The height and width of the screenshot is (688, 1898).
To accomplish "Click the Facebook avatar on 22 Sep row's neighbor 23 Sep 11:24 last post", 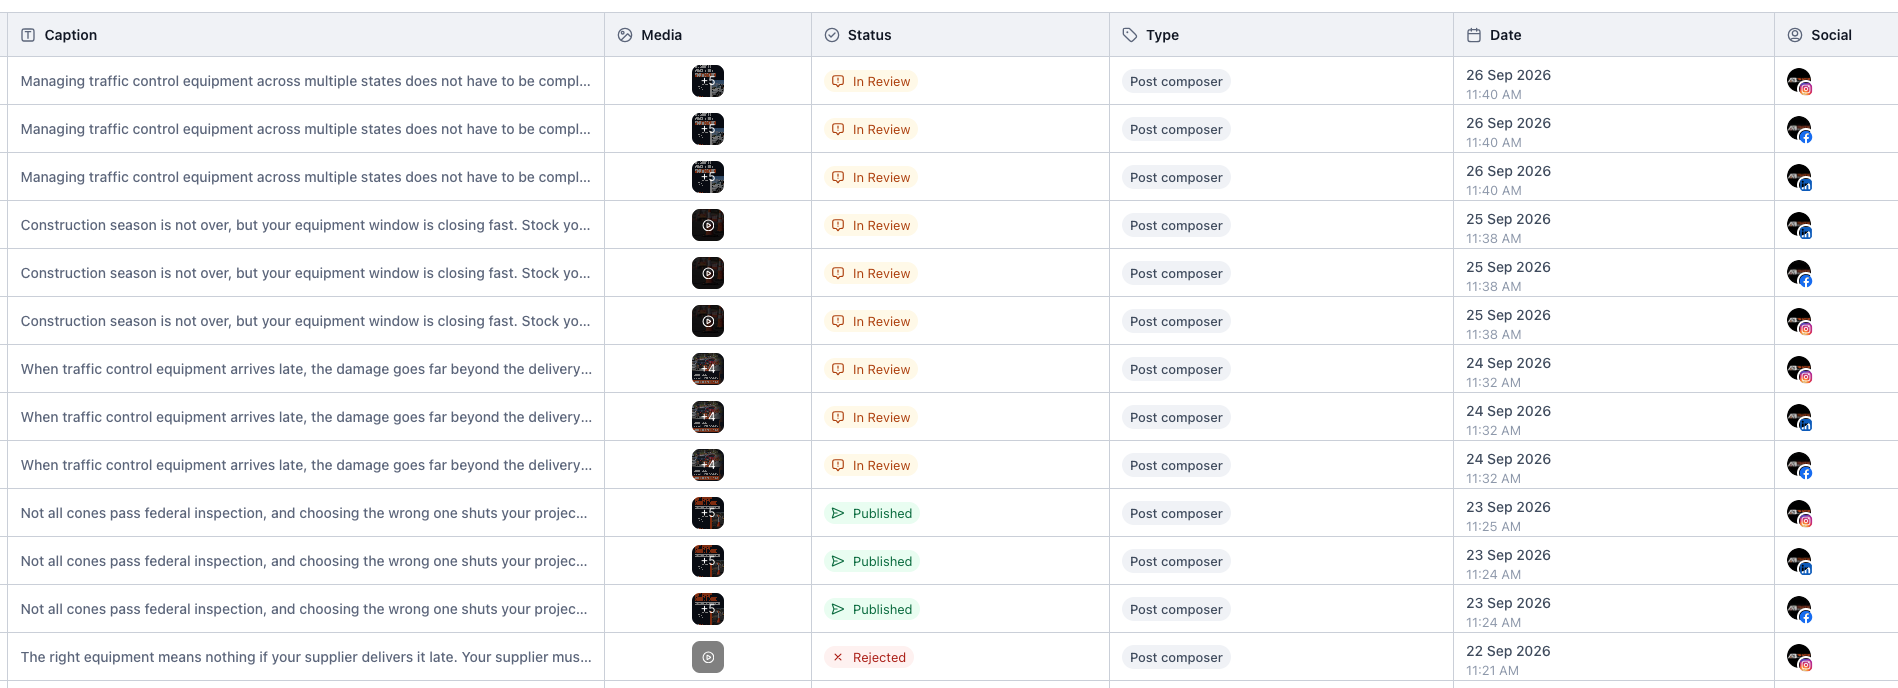I will 1799,609.
